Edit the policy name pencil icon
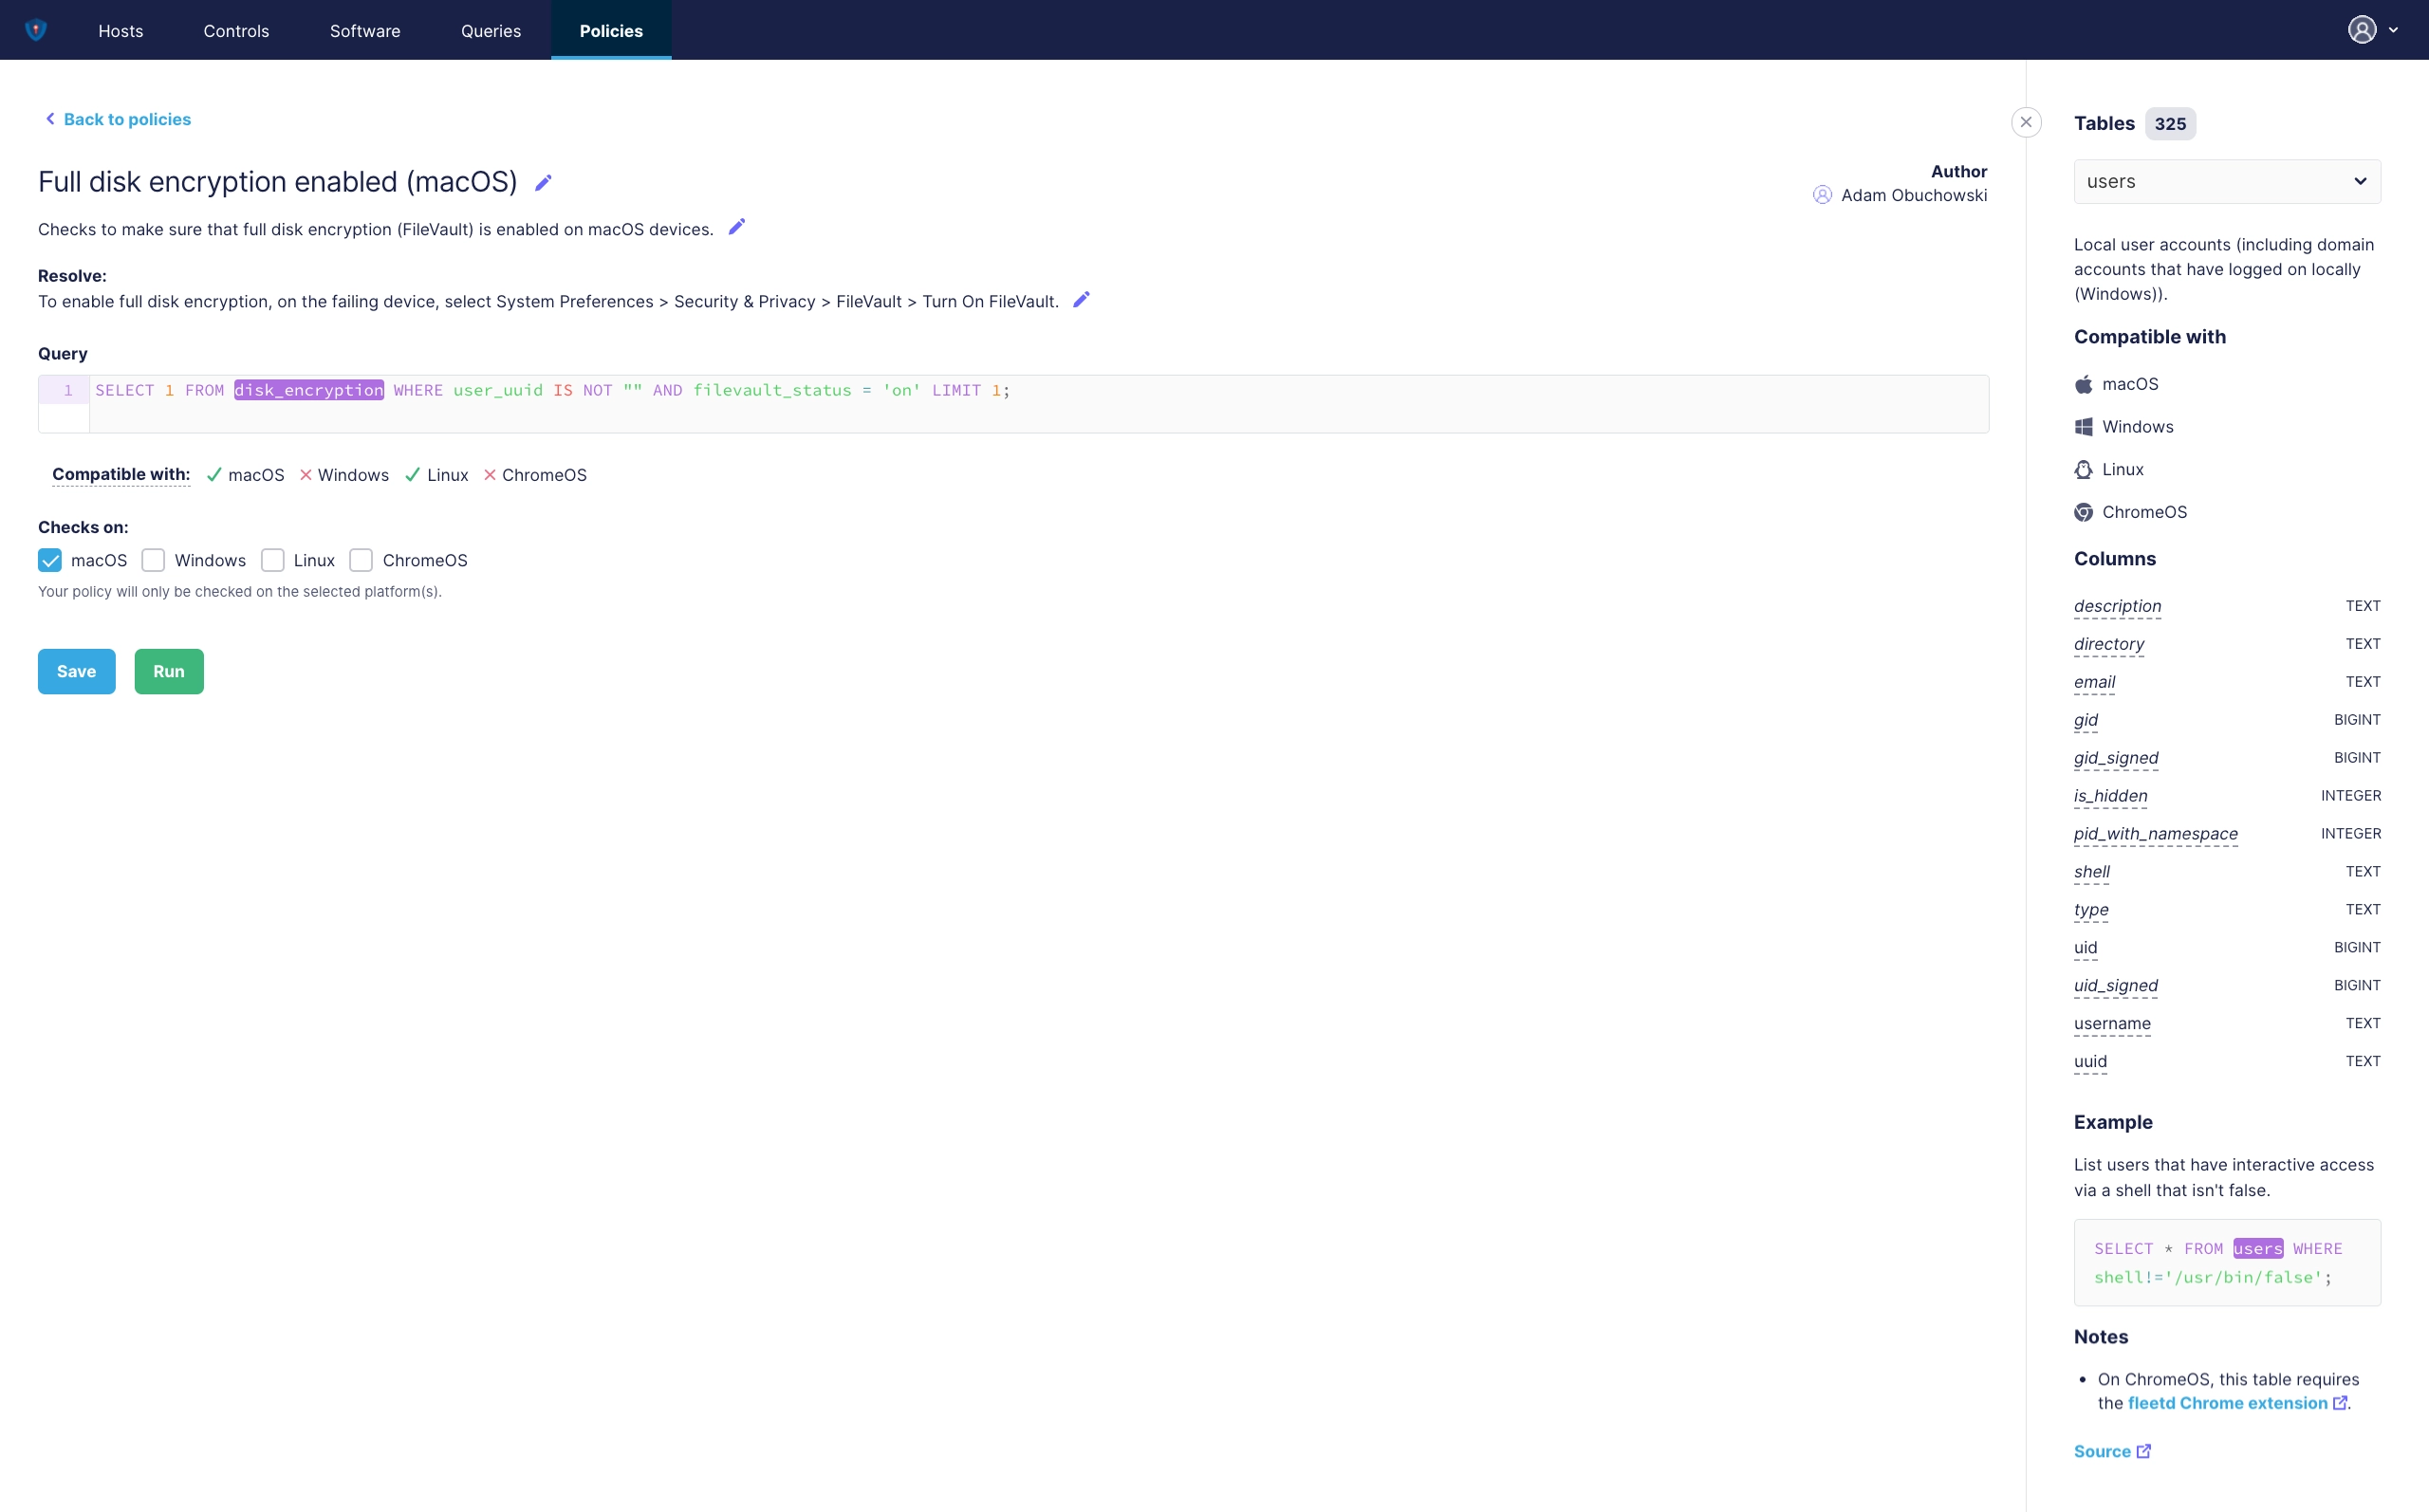2429x1512 pixels. coord(543,182)
